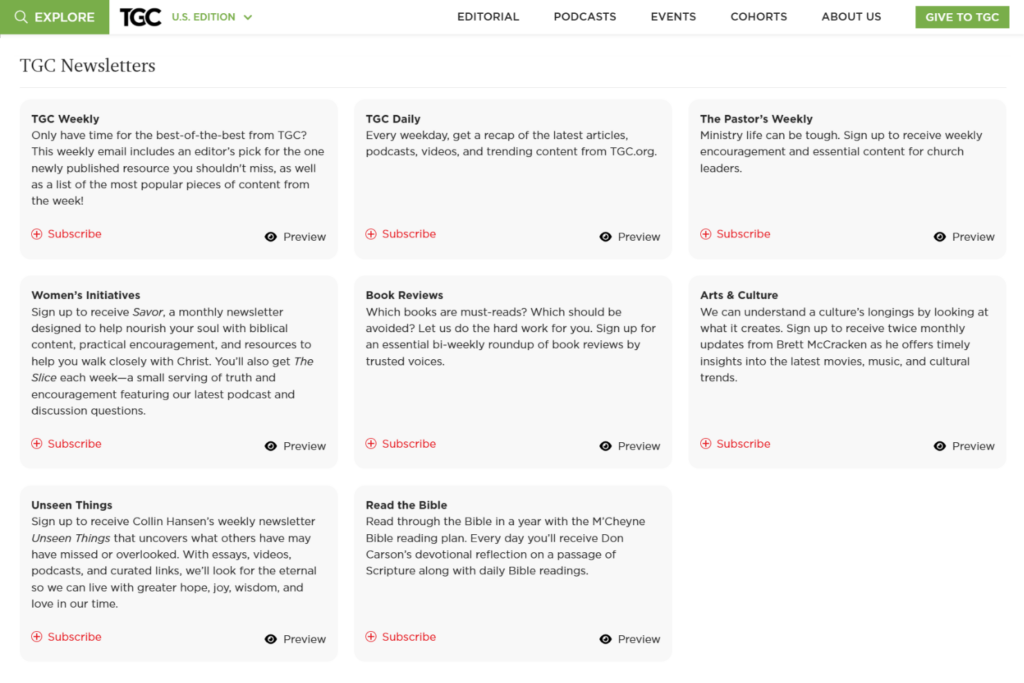
Task: Open the Cohorts menu
Action: click(759, 17)
